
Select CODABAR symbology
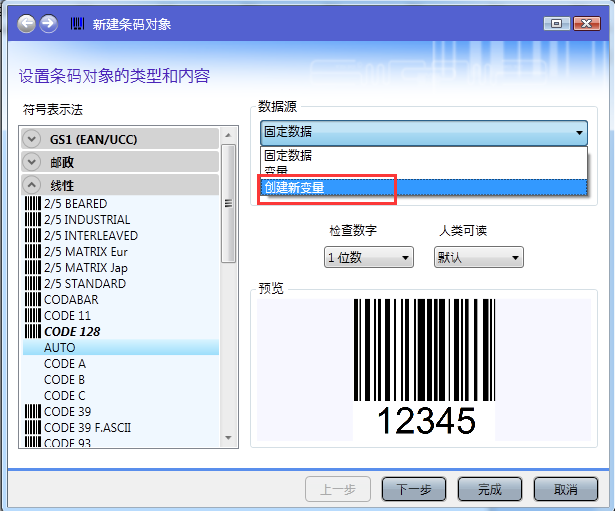click(x=71, y=300)
